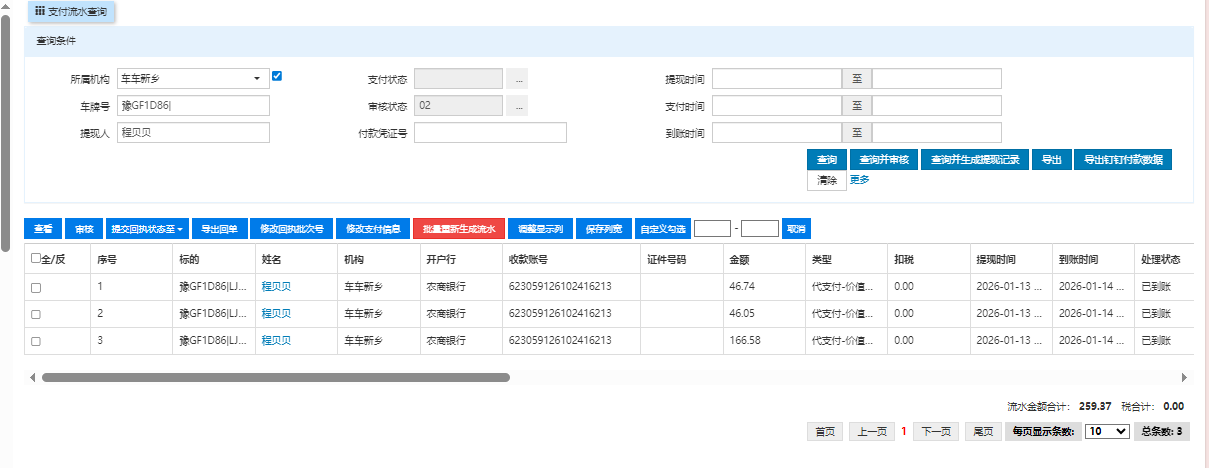The height and width of the screenshot is (468, 1209).
Task: Click the 调整显示列 button
Action: (x=540, y=229)
